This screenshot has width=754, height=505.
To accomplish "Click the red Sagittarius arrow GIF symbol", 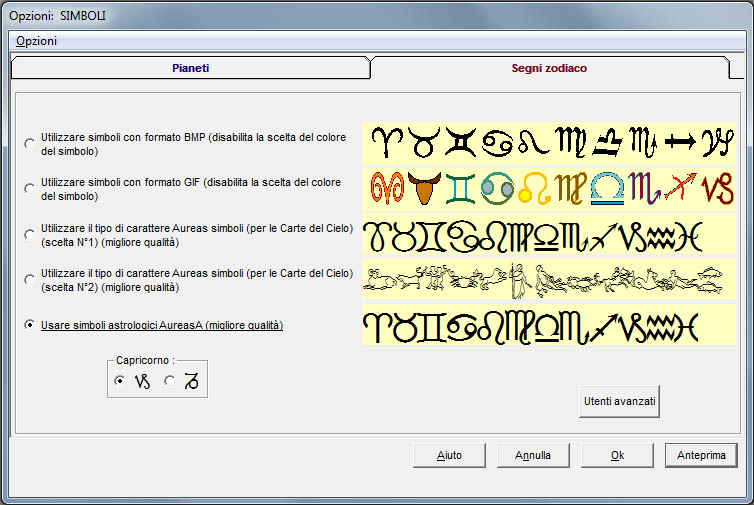I will click(x=680, y=187).
